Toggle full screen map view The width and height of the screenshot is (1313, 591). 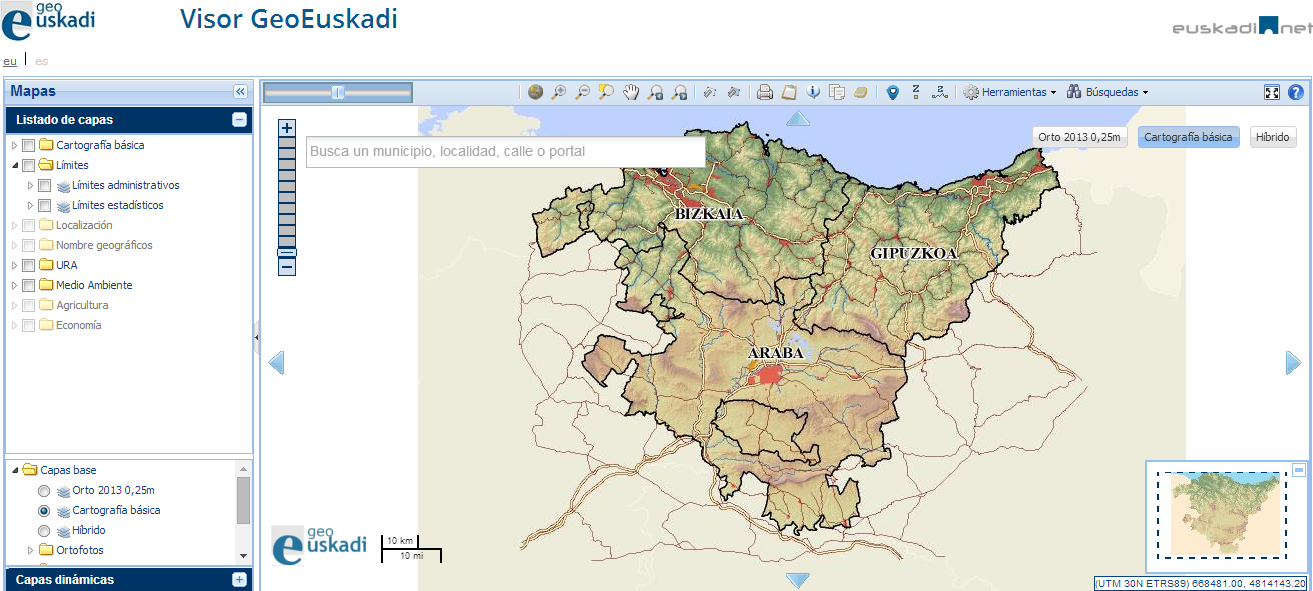1272,92
